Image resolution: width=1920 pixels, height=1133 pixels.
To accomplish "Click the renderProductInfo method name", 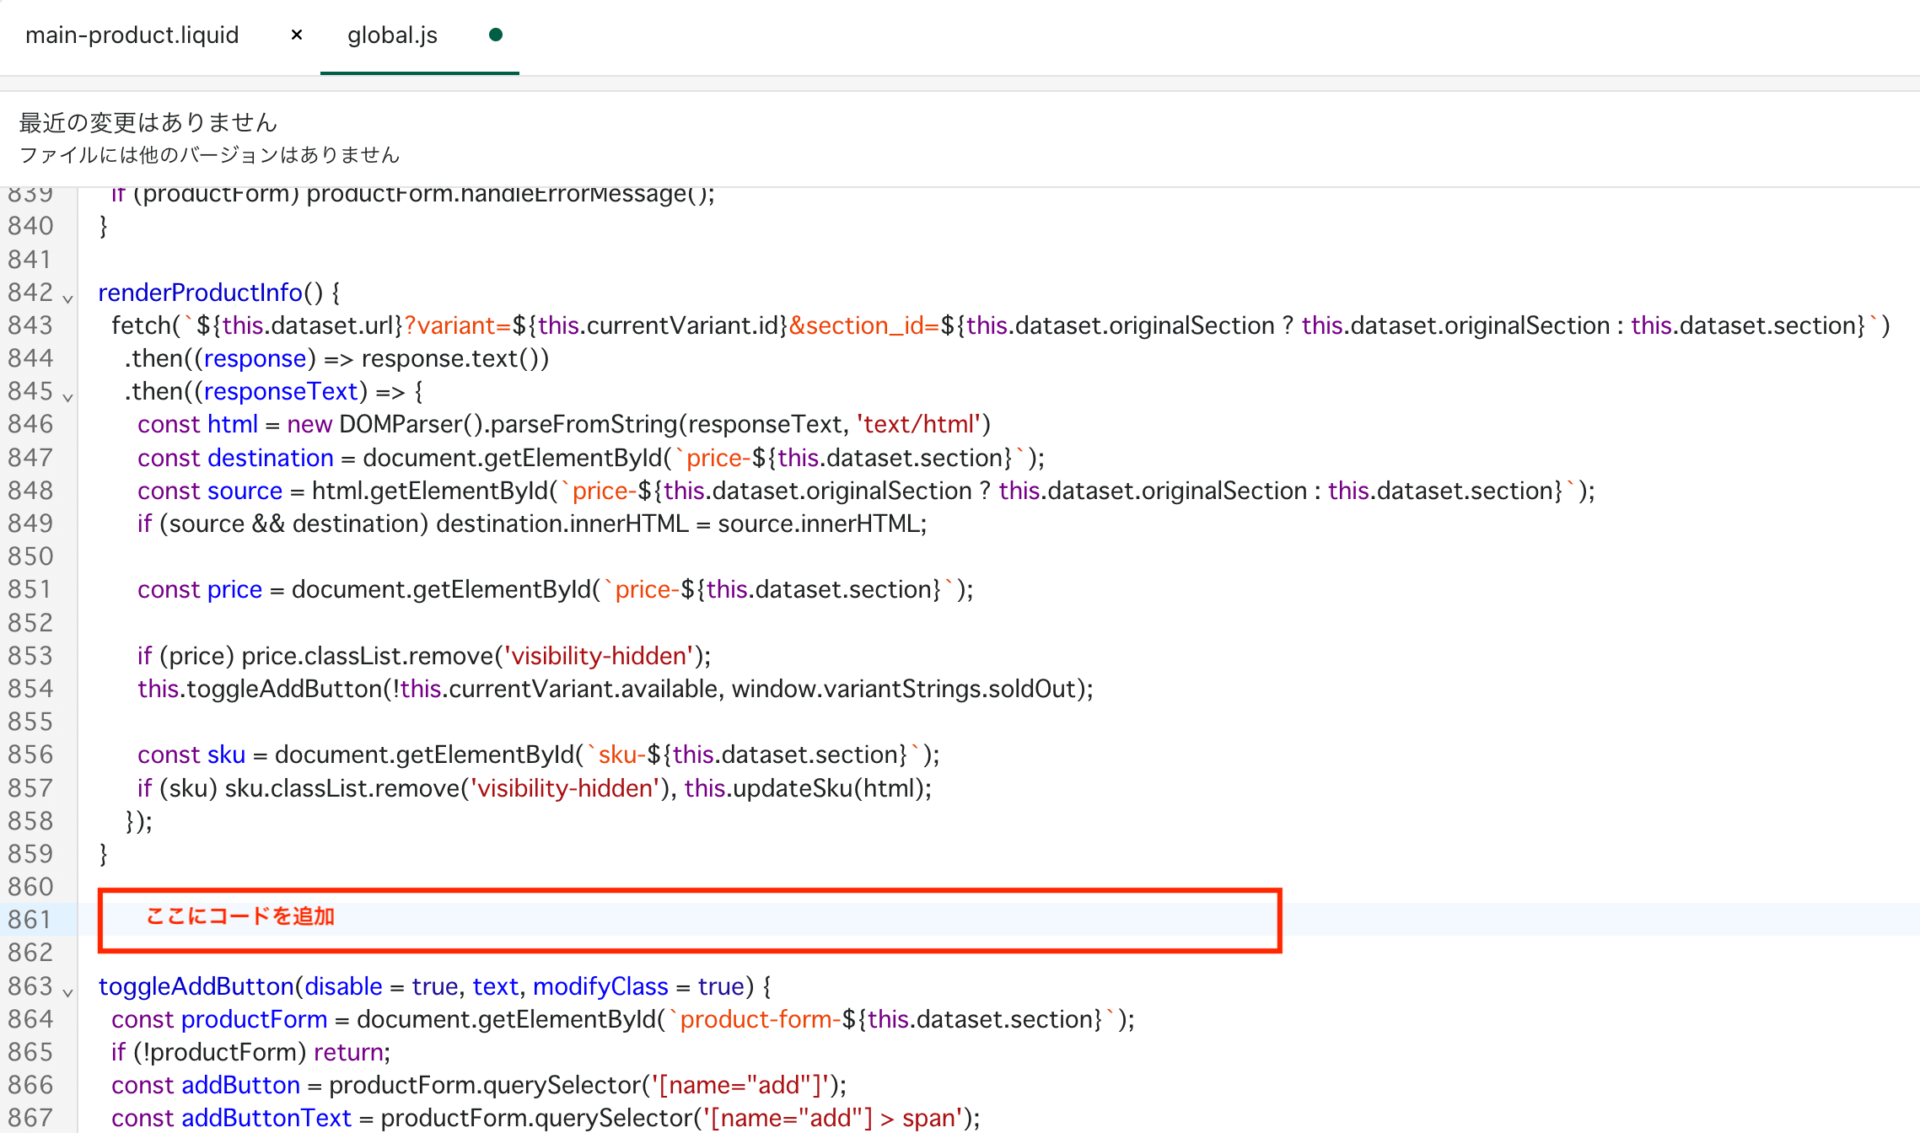I will (200, 292).
